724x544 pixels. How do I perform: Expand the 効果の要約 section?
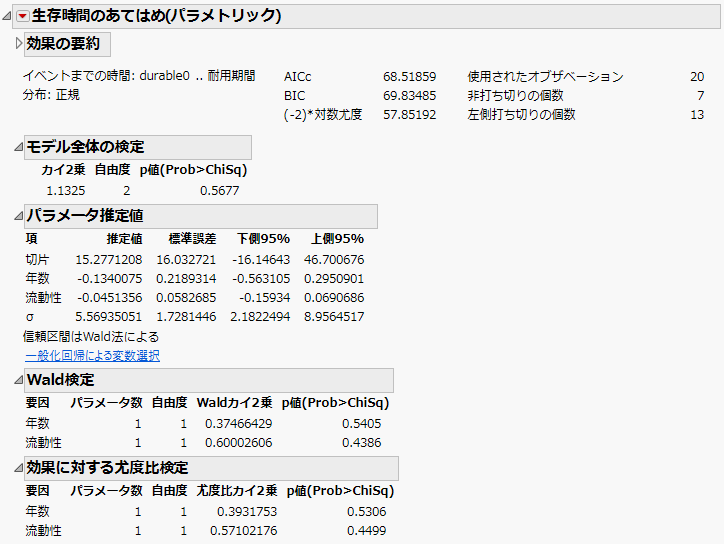click(x=18, y=44)
